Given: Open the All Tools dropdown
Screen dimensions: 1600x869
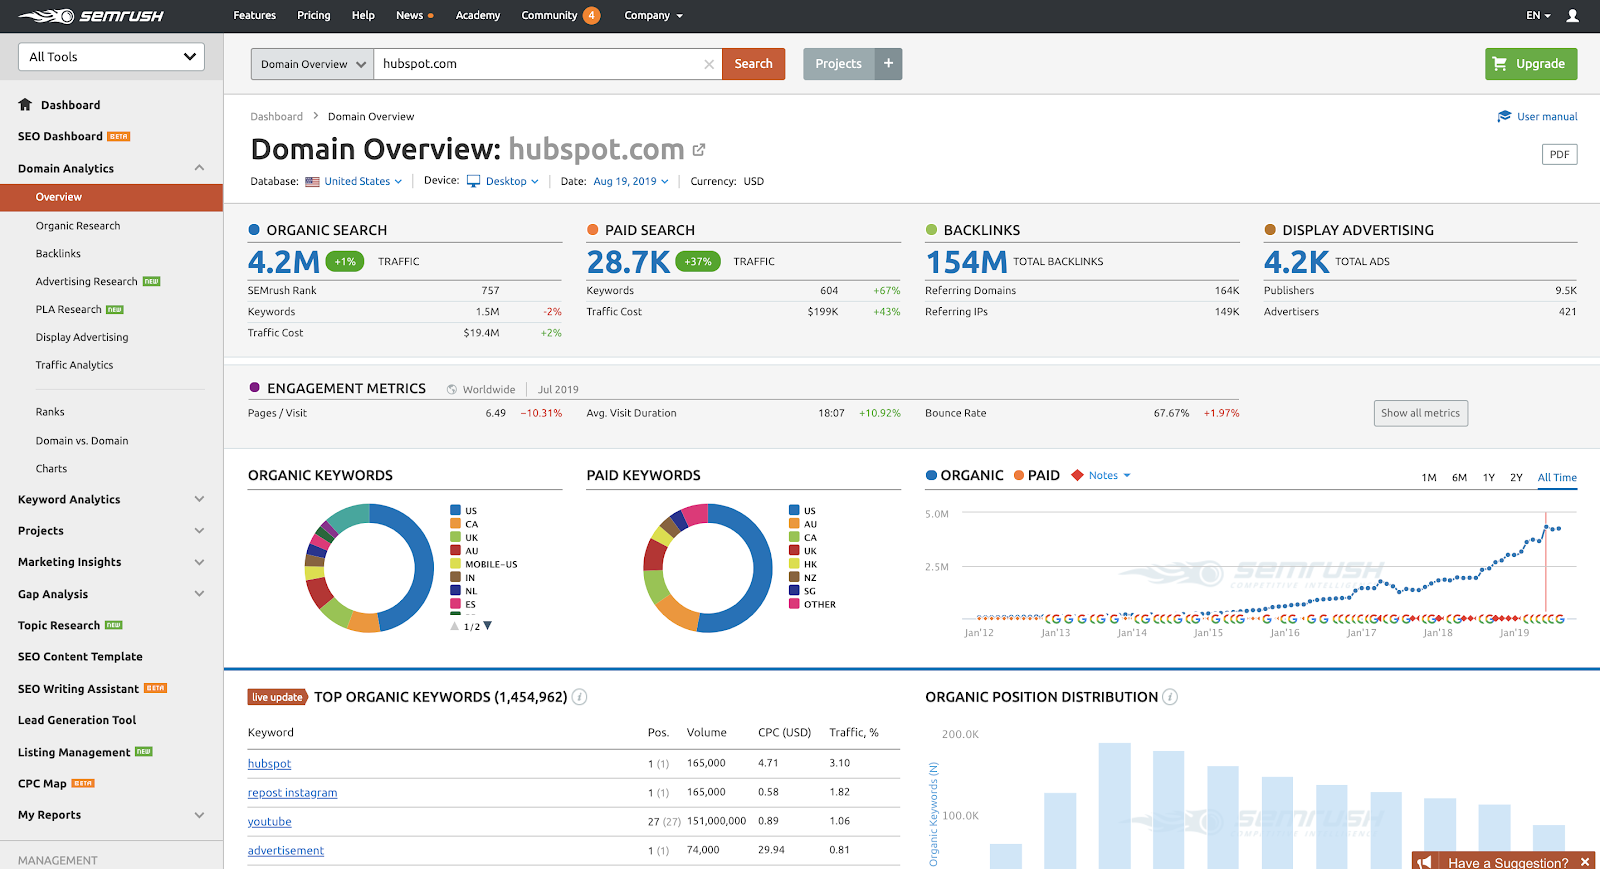Looking at the screenshot, I should [x=111, y=57].
